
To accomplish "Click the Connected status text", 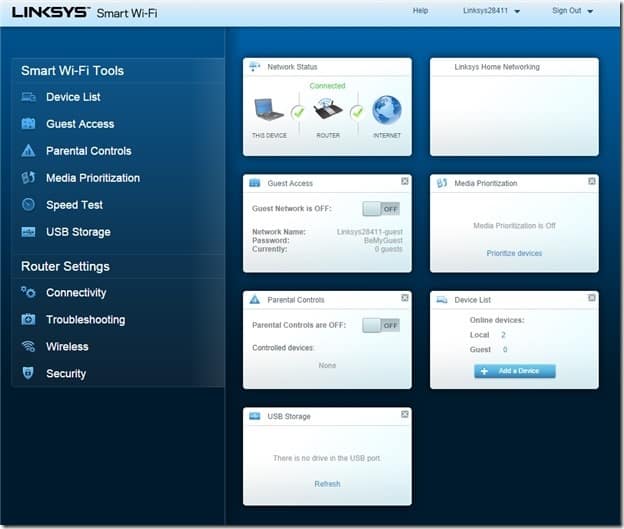I will point(327,86).
